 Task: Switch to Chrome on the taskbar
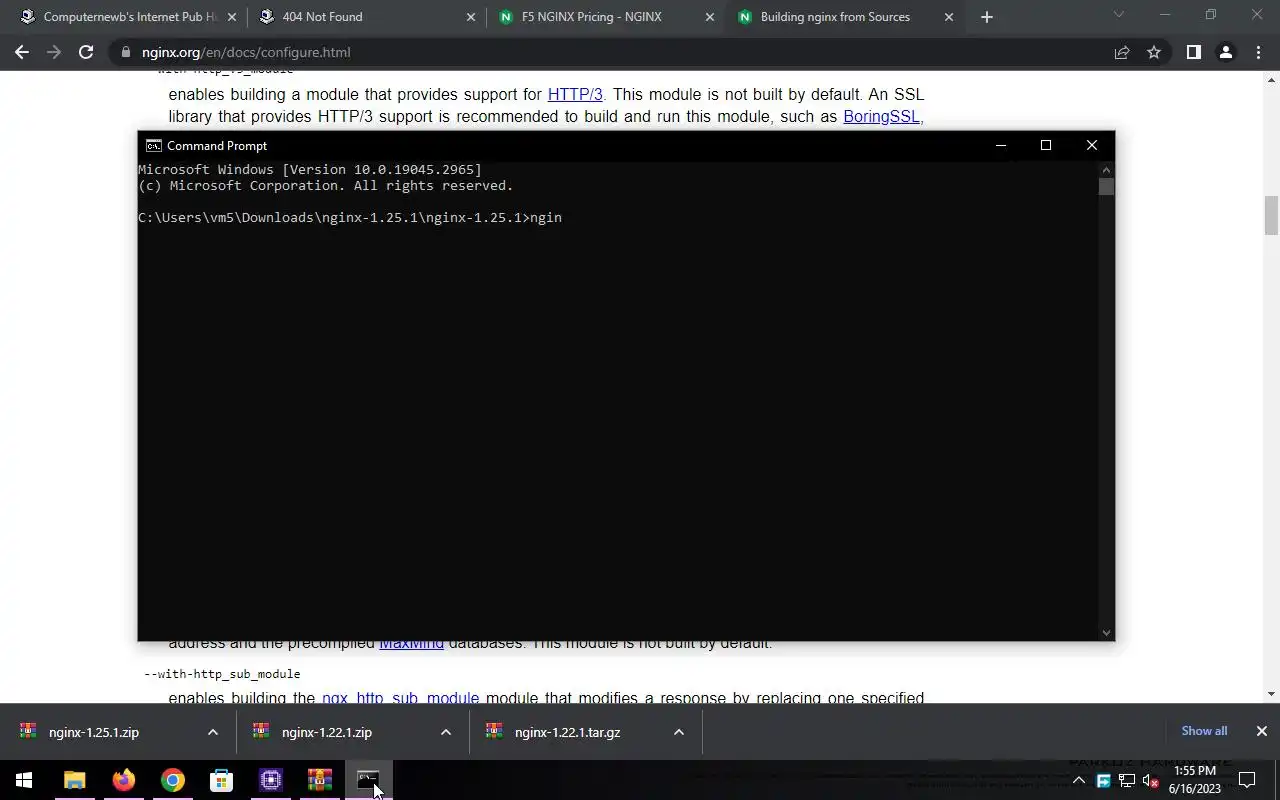172,780
